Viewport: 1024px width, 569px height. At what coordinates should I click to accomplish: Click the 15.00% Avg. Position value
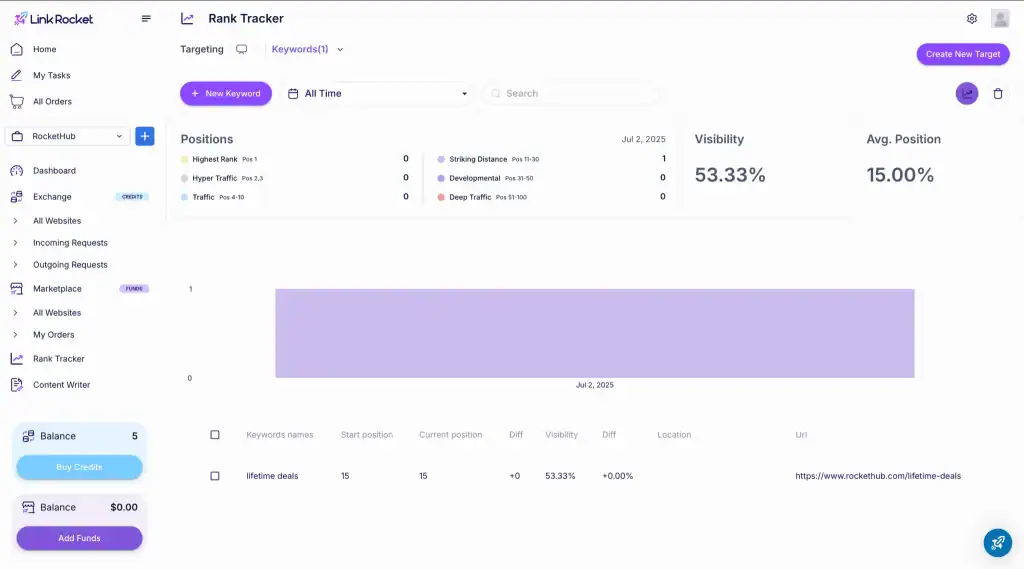click(900, 175)
